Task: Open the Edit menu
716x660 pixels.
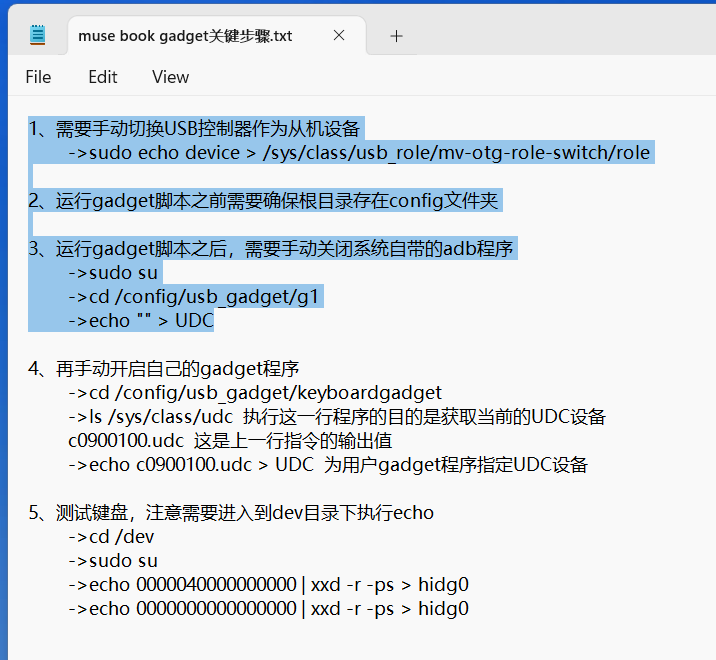Action: coord(103,77)
